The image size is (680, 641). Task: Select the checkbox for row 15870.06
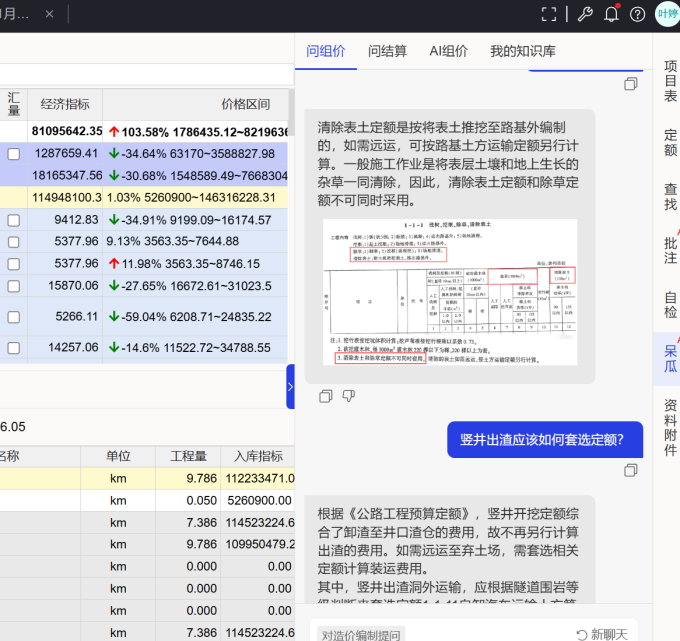tap(14, 285)
